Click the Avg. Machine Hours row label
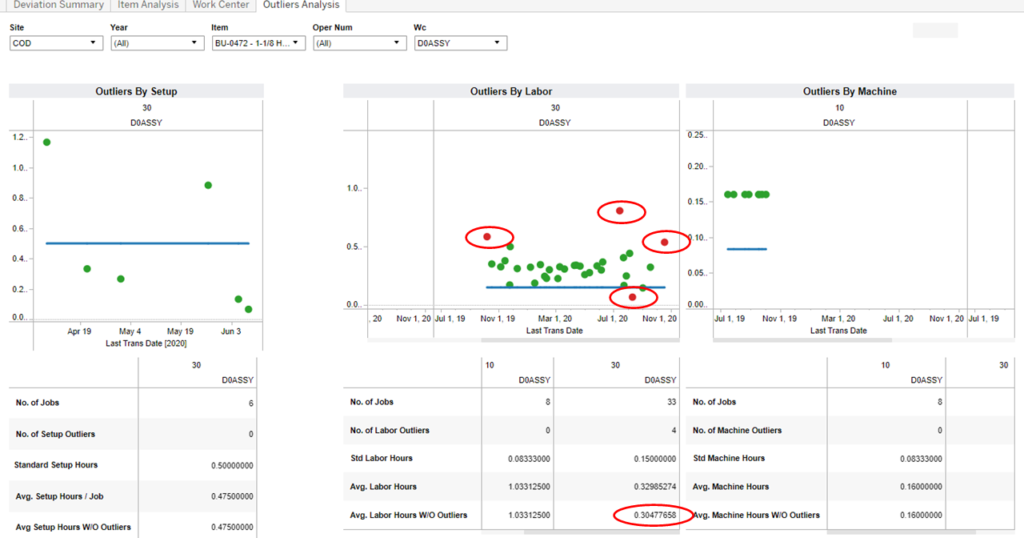 (x=731, y=487)
